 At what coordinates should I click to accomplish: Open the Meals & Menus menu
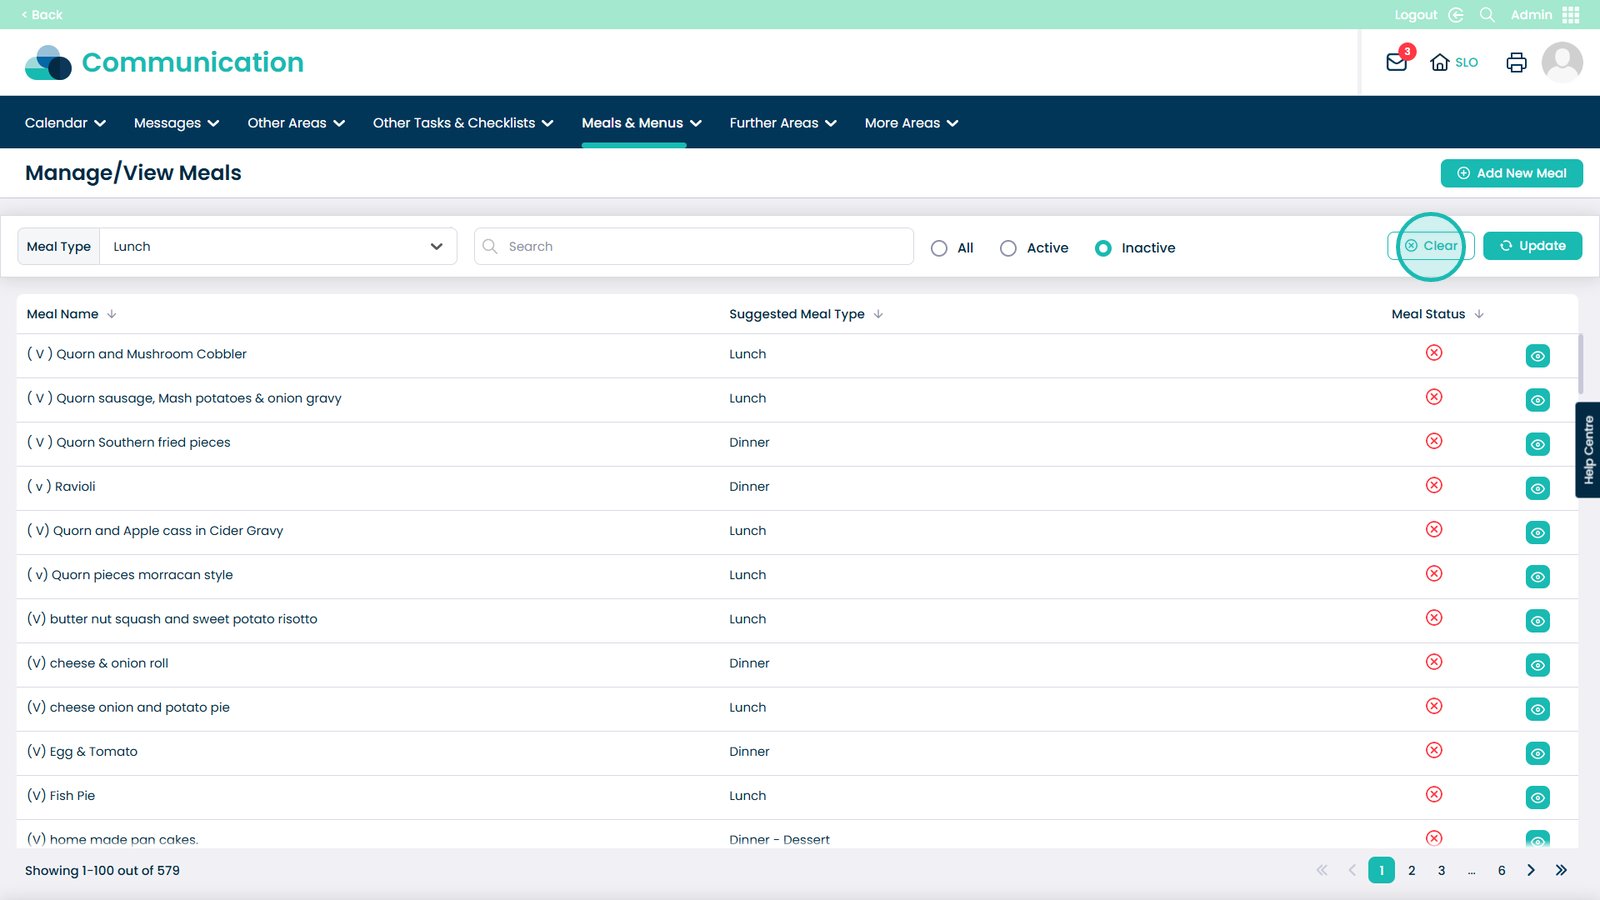click(x=641, y=123)
